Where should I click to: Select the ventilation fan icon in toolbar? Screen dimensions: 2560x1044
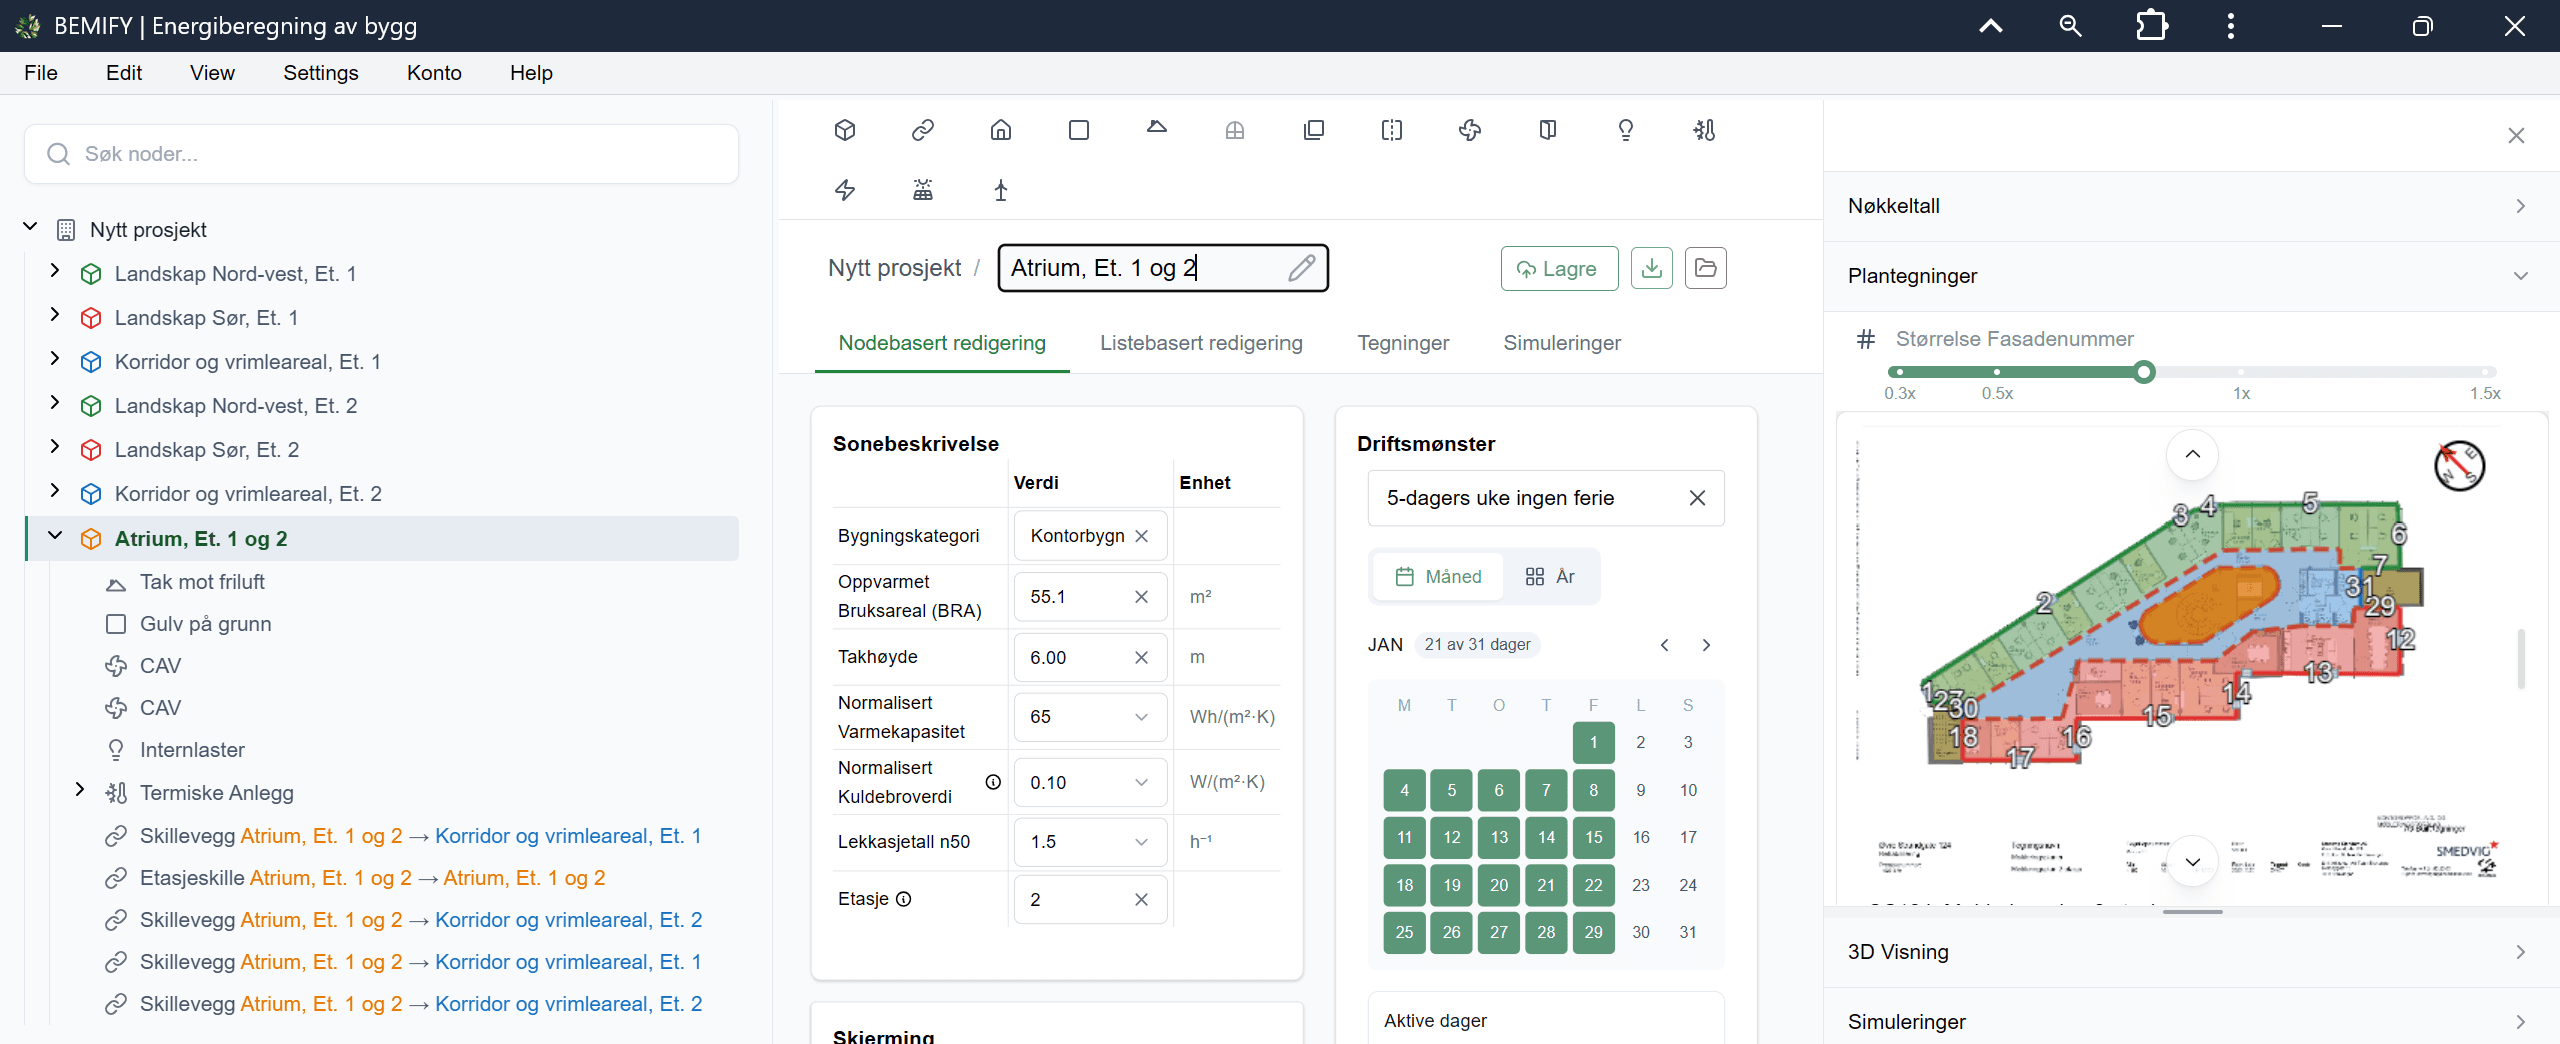(x=1470, y=130)
